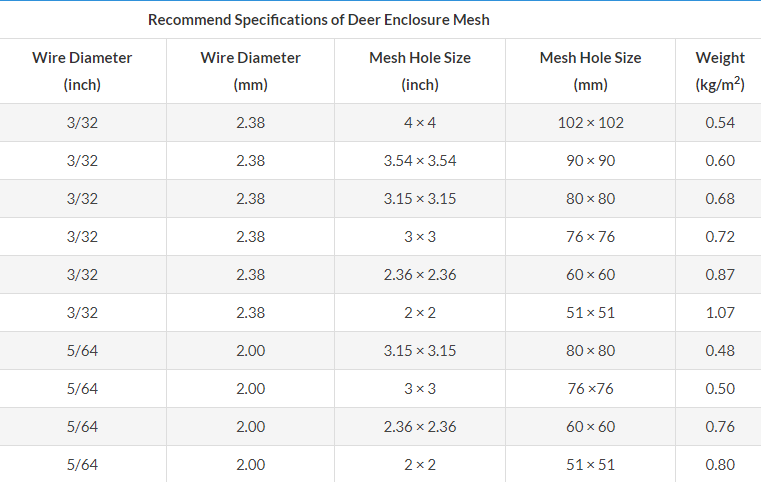Click the 0.54 weight value
Viewport: 761px width, 482px height.
tap(720, 123)
